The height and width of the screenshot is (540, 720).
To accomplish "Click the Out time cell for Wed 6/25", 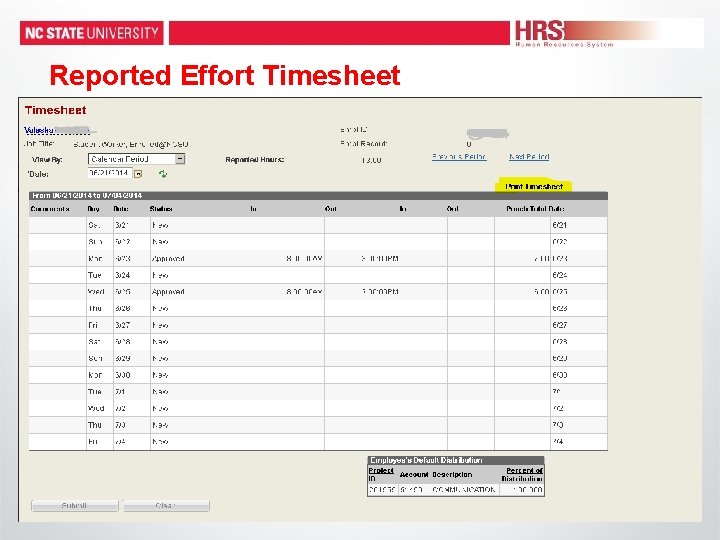I will (380, 292).
